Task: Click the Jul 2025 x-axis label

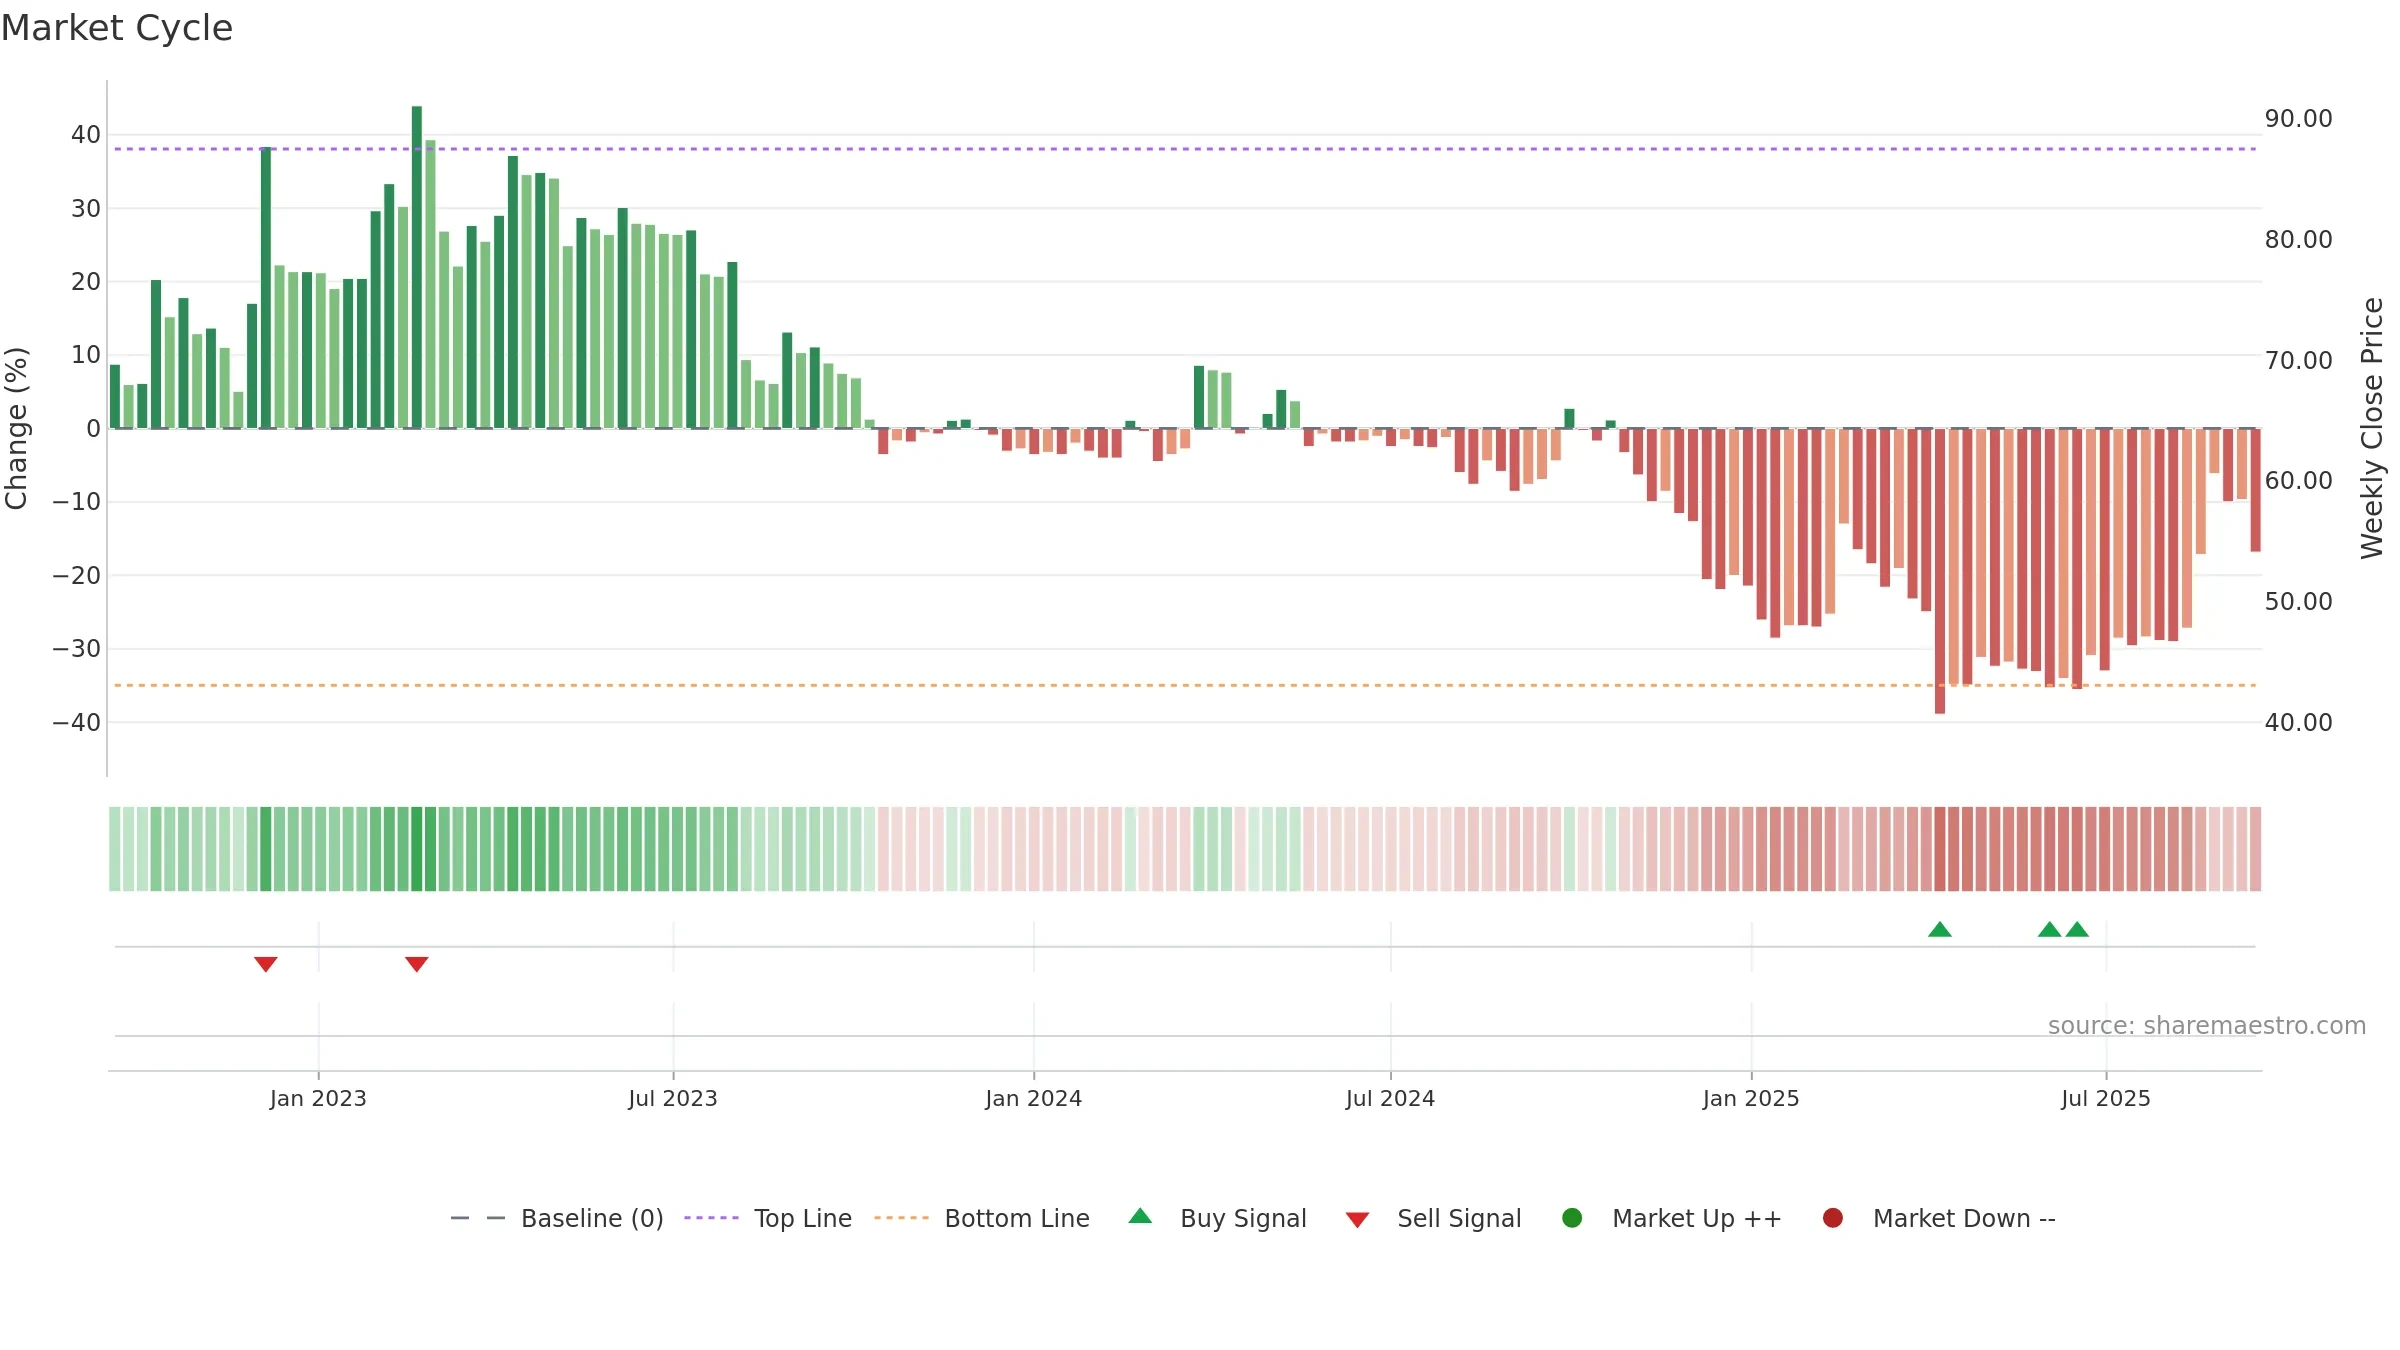Action: point(2106,1098)
